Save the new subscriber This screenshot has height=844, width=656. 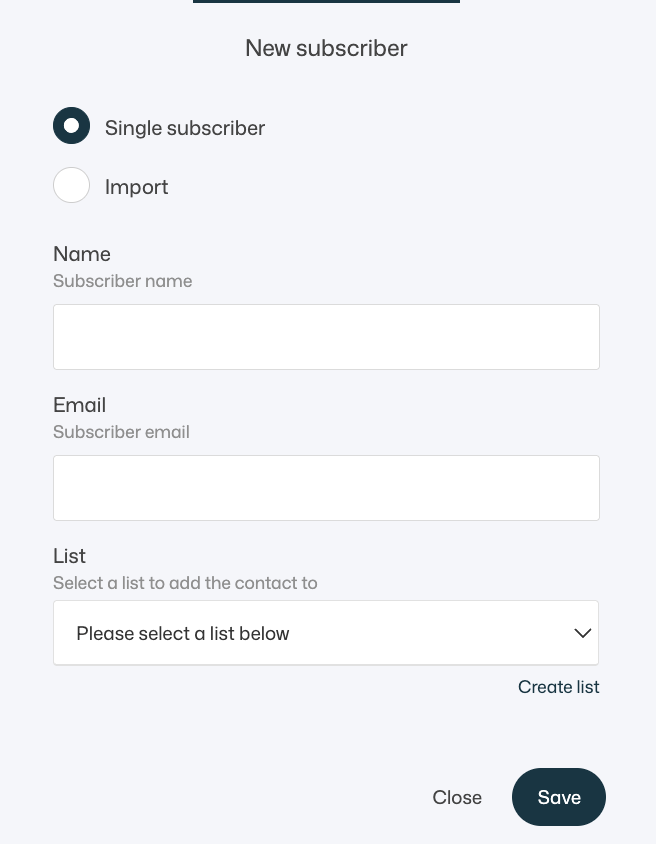(x=559, y=797)
